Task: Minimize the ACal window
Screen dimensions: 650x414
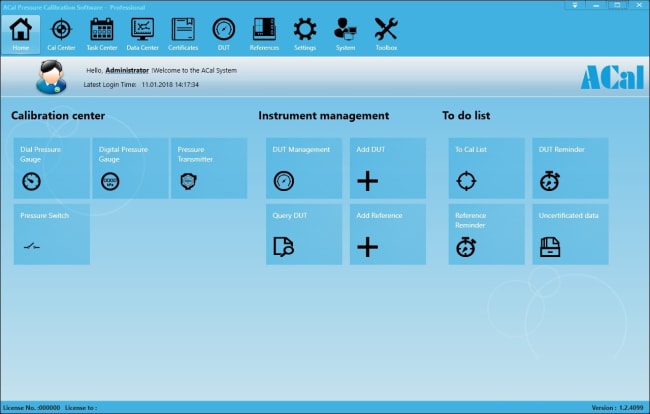Action: click(x=596, y=5)
